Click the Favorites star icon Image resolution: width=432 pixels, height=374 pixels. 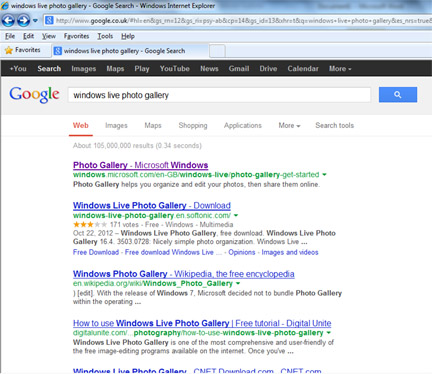[x=9, y=50]
